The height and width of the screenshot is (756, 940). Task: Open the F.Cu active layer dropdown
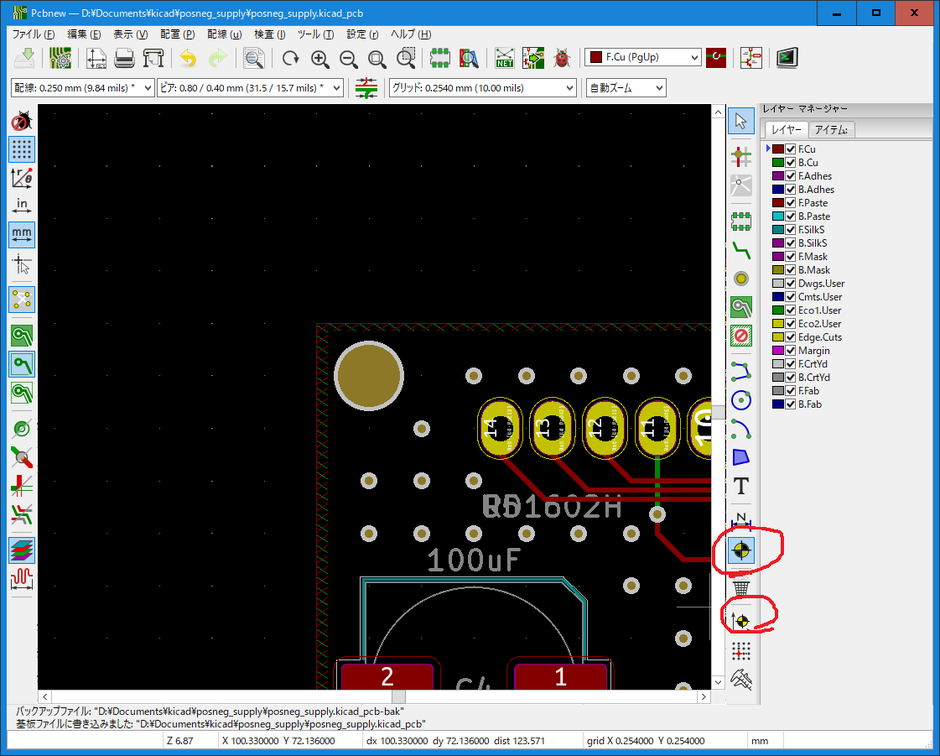click(x=643, y=58)
